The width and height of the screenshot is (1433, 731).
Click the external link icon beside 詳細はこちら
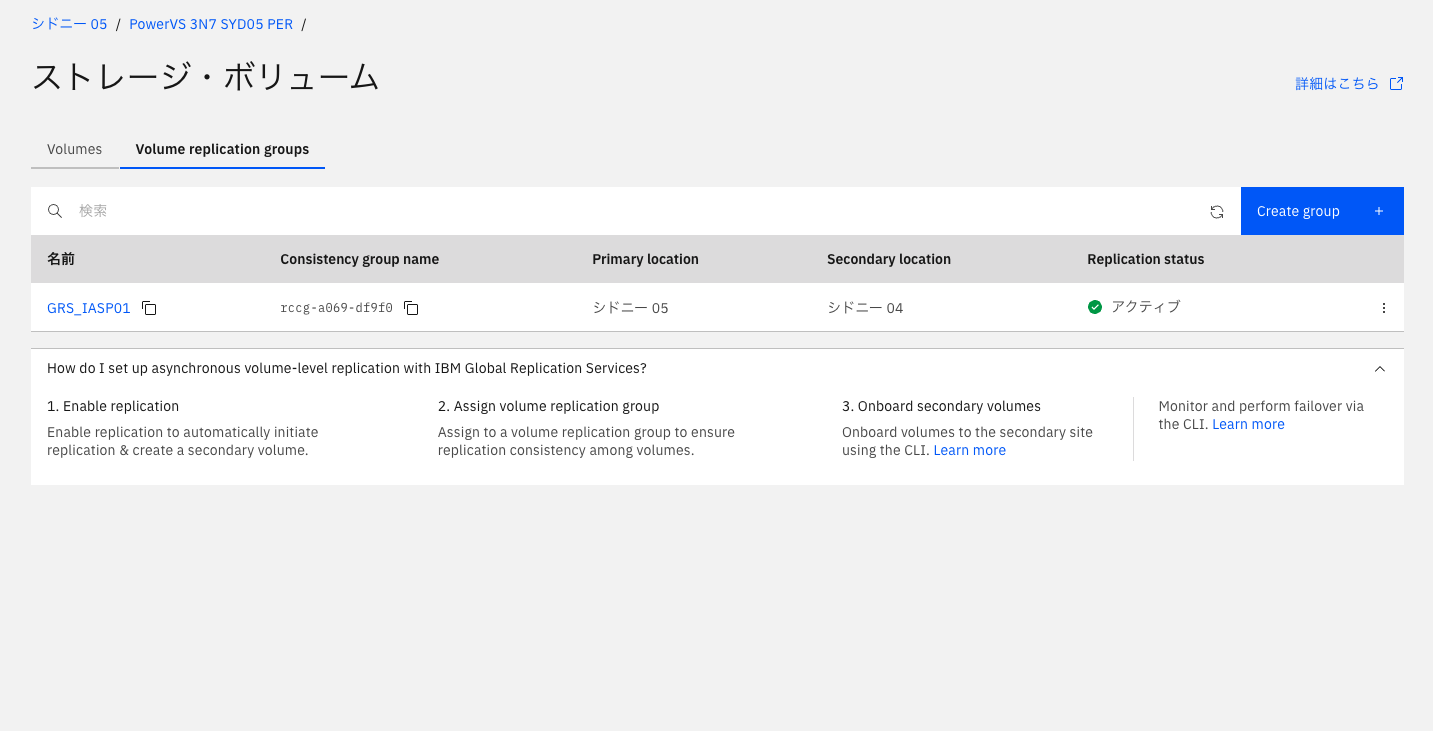[1397, 84]
